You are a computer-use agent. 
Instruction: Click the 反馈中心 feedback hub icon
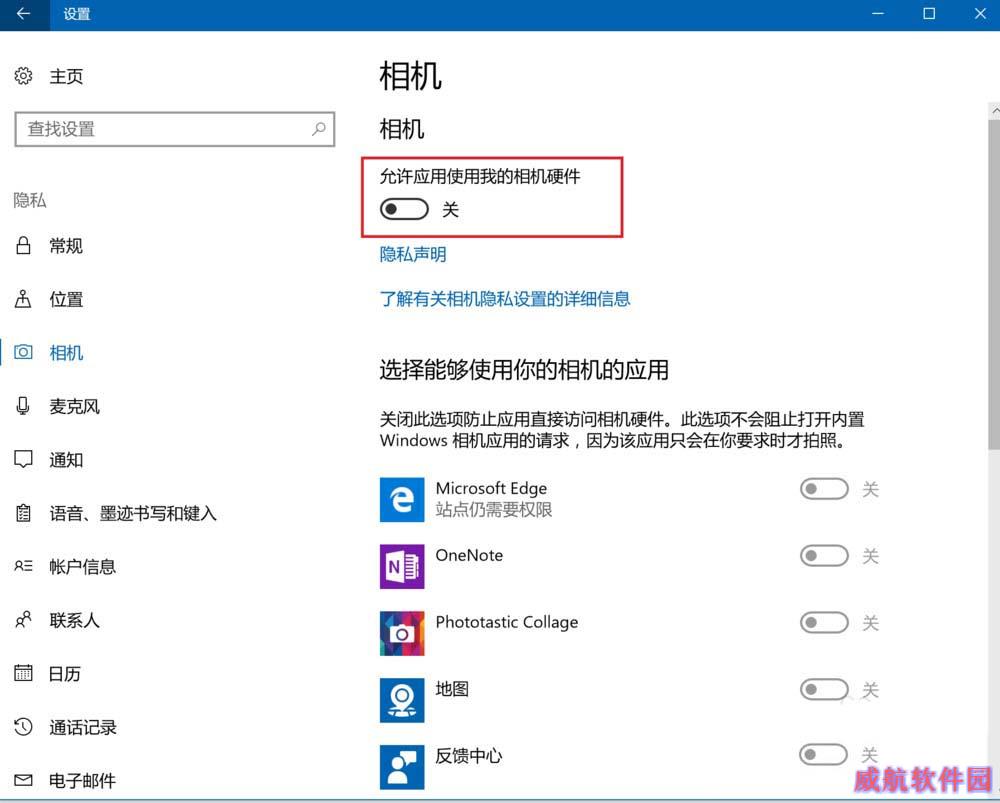402,767
